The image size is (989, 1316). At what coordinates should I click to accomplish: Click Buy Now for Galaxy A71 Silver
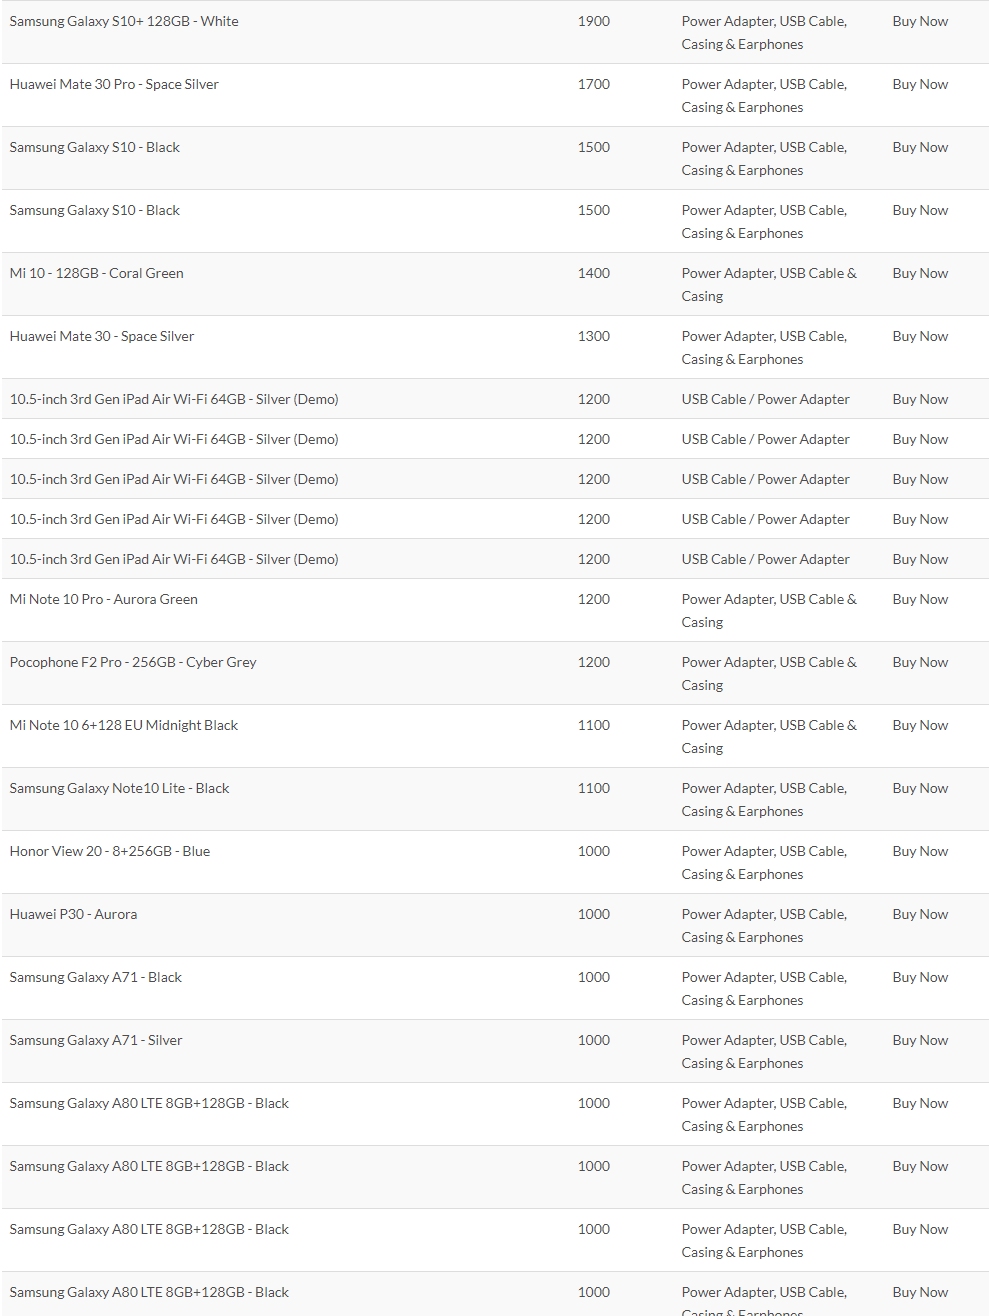[x=920, y=1040]
